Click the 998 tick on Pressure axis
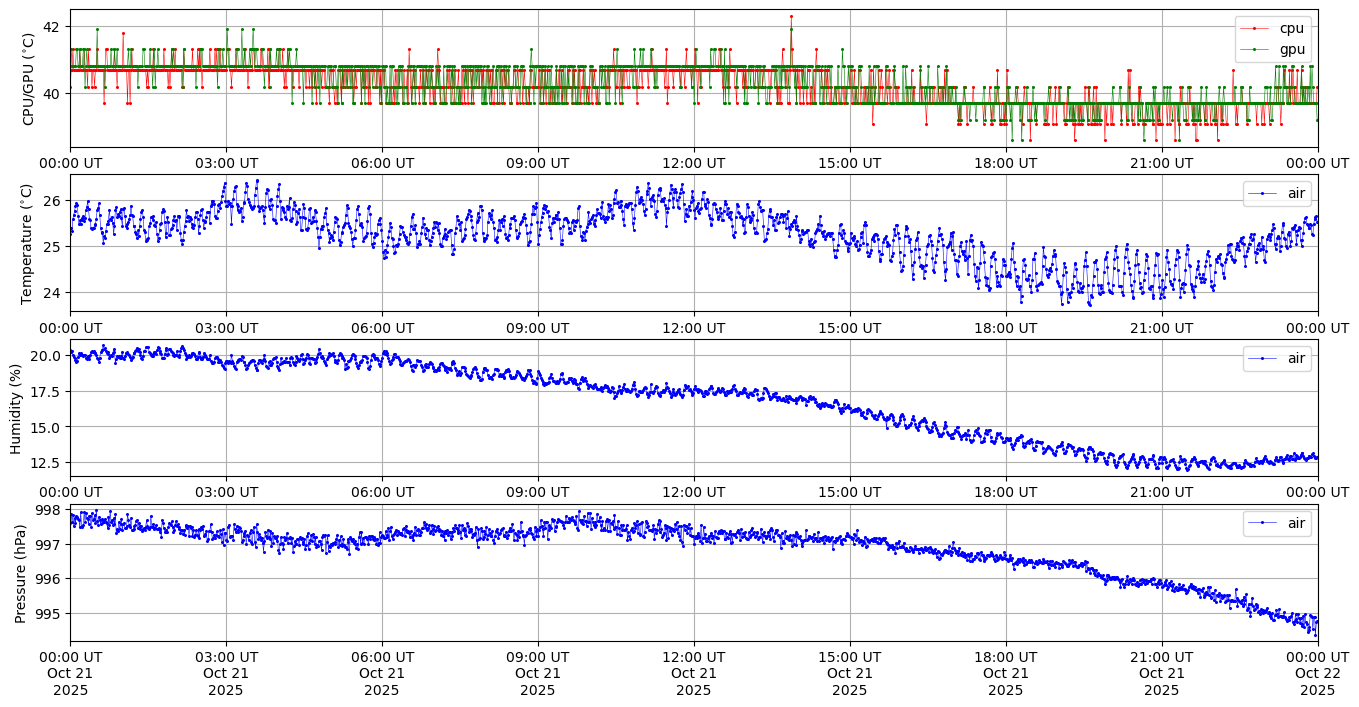1359x707 pixels. (48, 510)
